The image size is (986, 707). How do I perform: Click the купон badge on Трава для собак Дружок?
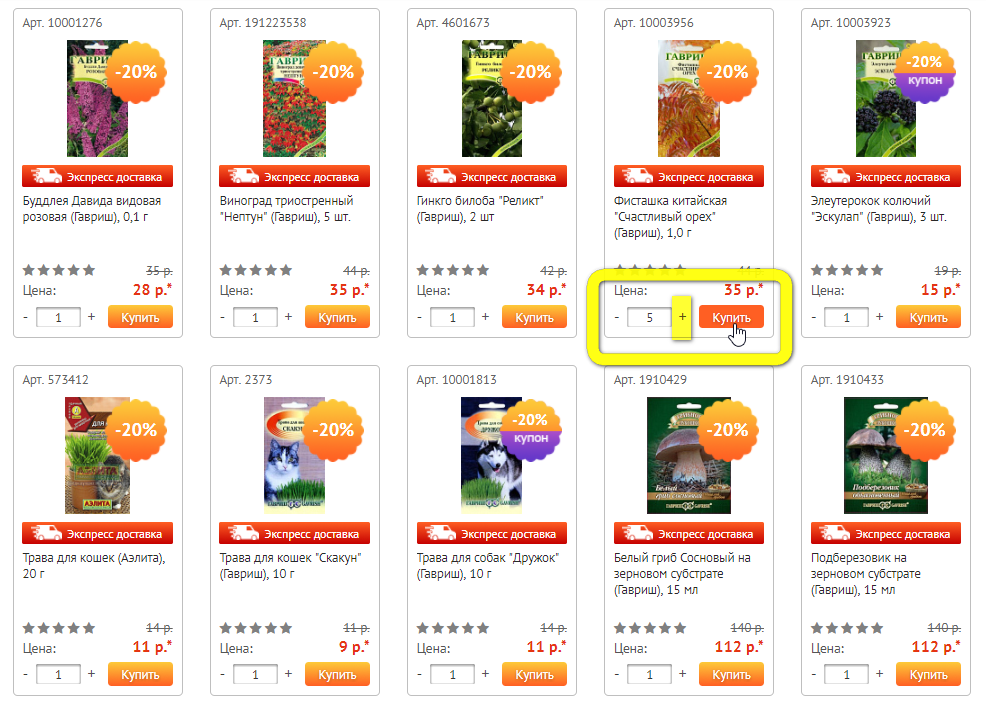pyautogui.click(x=531, y=438)
